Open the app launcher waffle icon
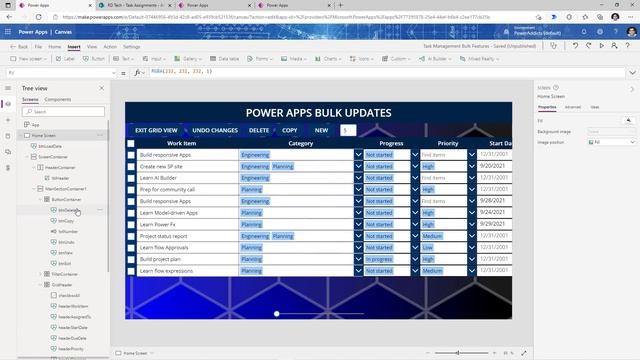The width and height of the screenshot is (640, 360). (8, 31)
